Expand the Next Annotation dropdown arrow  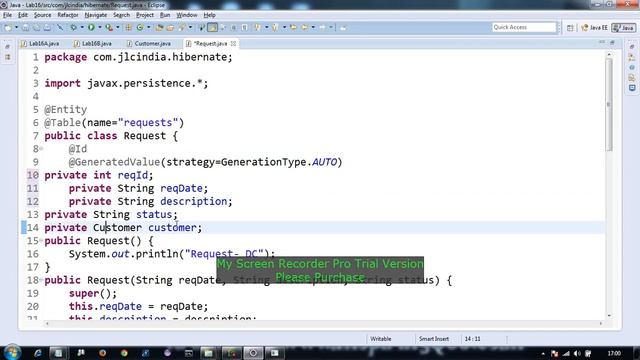click(266, 27)
